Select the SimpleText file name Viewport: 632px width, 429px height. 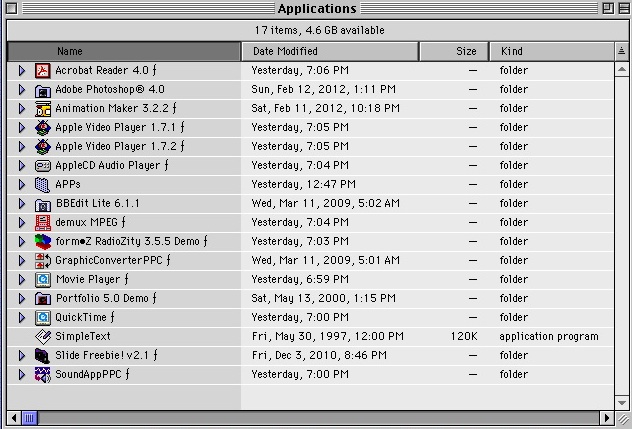[x=83, y=336]
